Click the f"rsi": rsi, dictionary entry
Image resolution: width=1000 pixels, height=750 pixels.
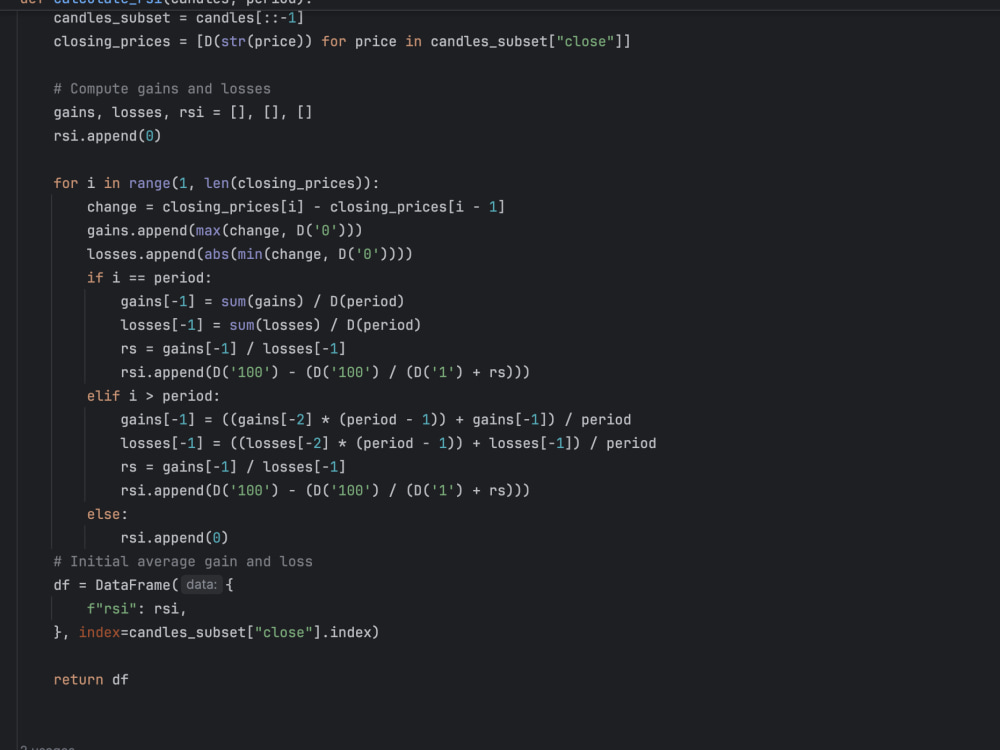coord(136,609)
